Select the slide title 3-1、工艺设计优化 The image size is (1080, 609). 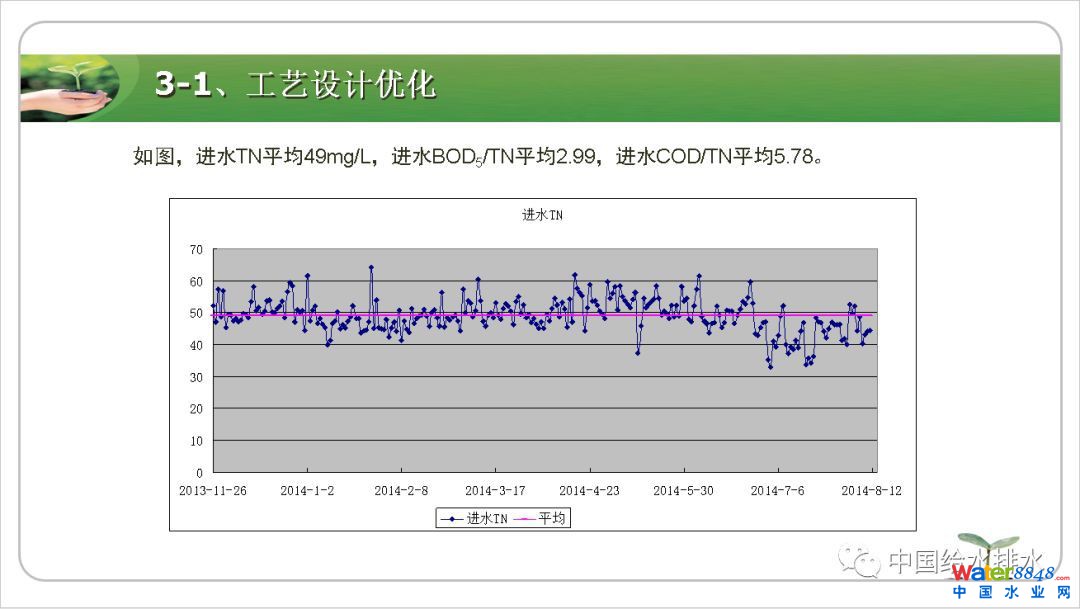pyautogui.click(x=295, y=85)
